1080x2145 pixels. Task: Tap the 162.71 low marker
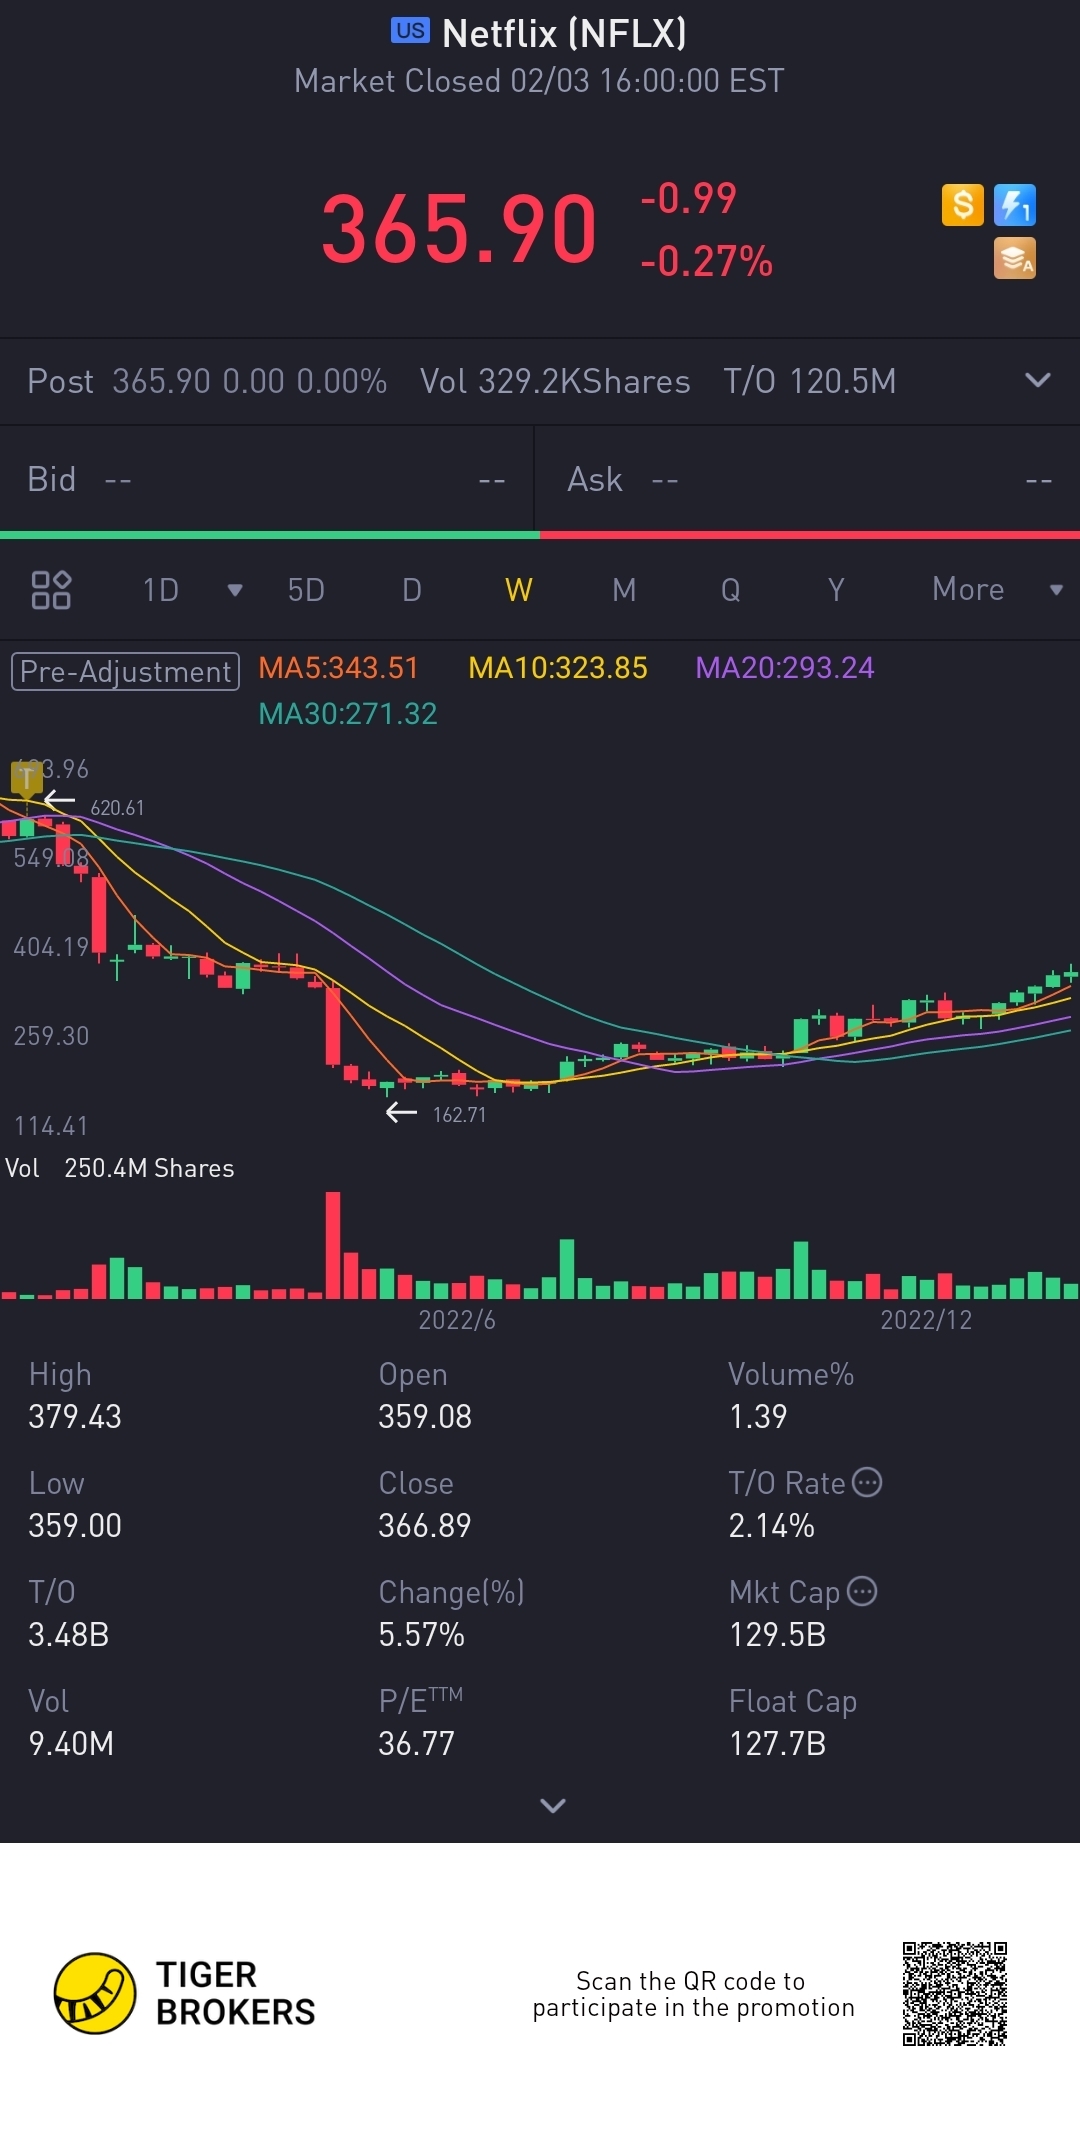pyautogui.click(x=459, y=1115)
